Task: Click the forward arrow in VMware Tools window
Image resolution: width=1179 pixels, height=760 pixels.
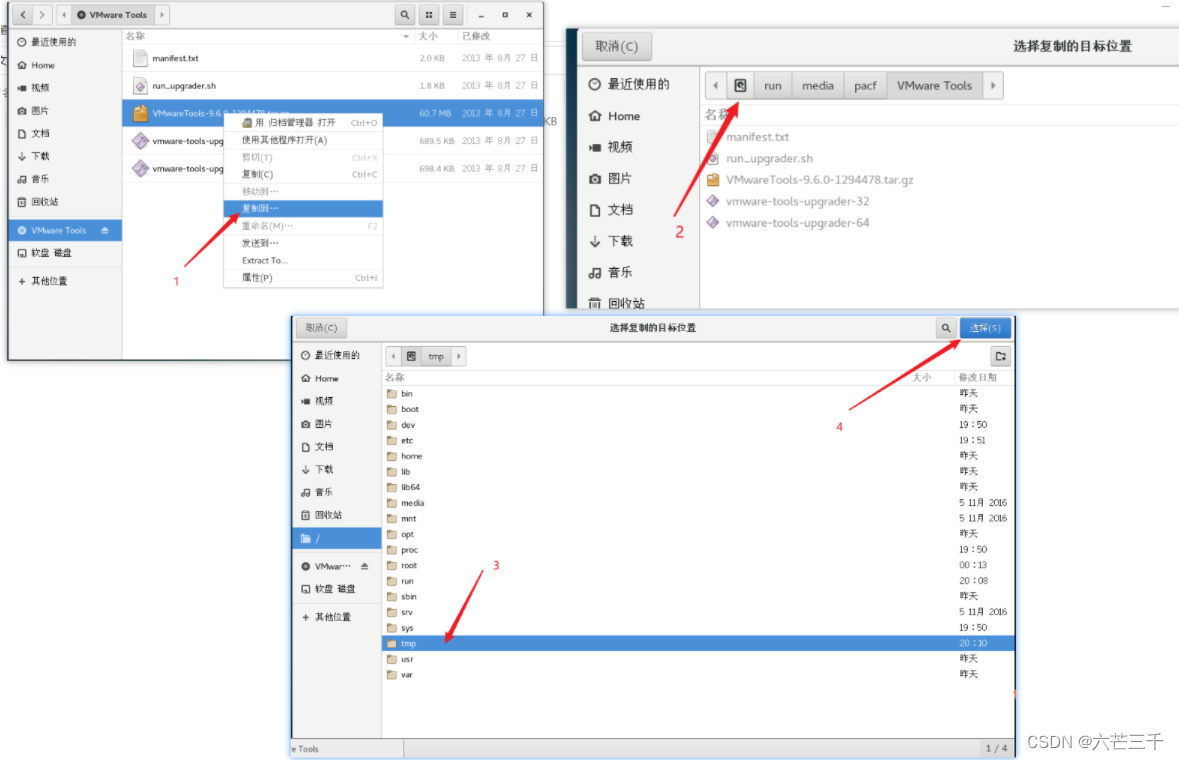Action: (x=42, y=14)
